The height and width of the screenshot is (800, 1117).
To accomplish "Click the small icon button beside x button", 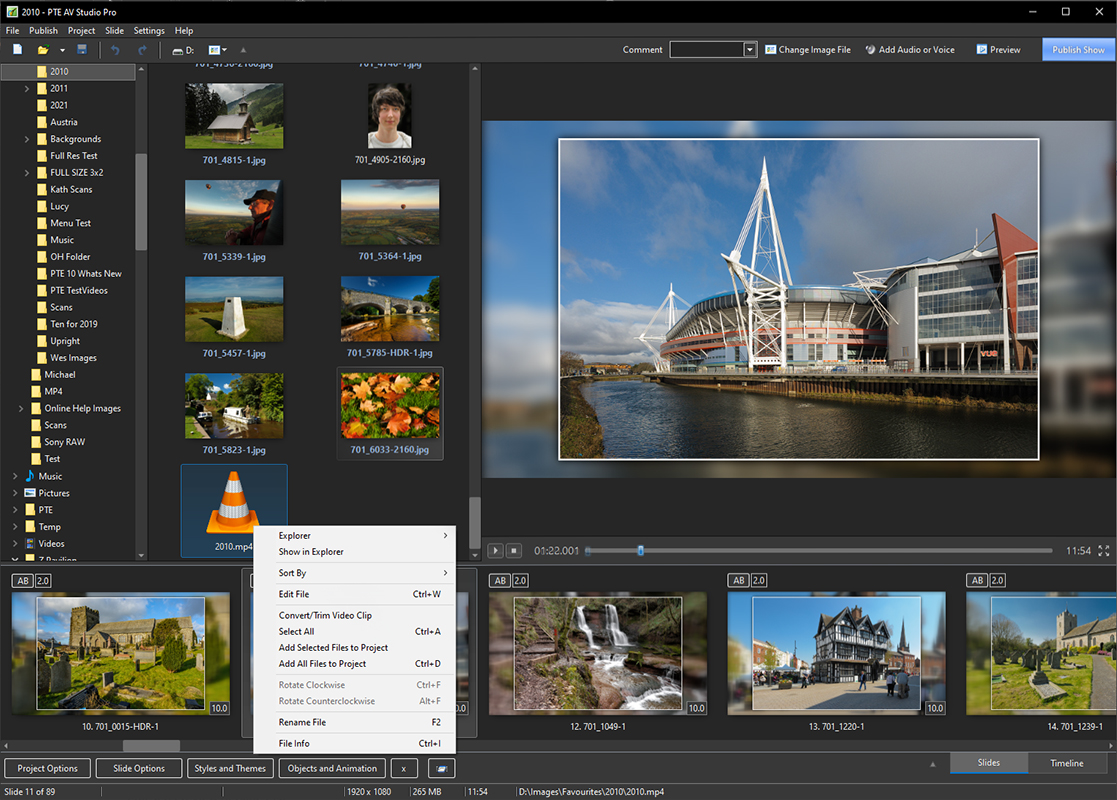I will [x=442, y=769].
